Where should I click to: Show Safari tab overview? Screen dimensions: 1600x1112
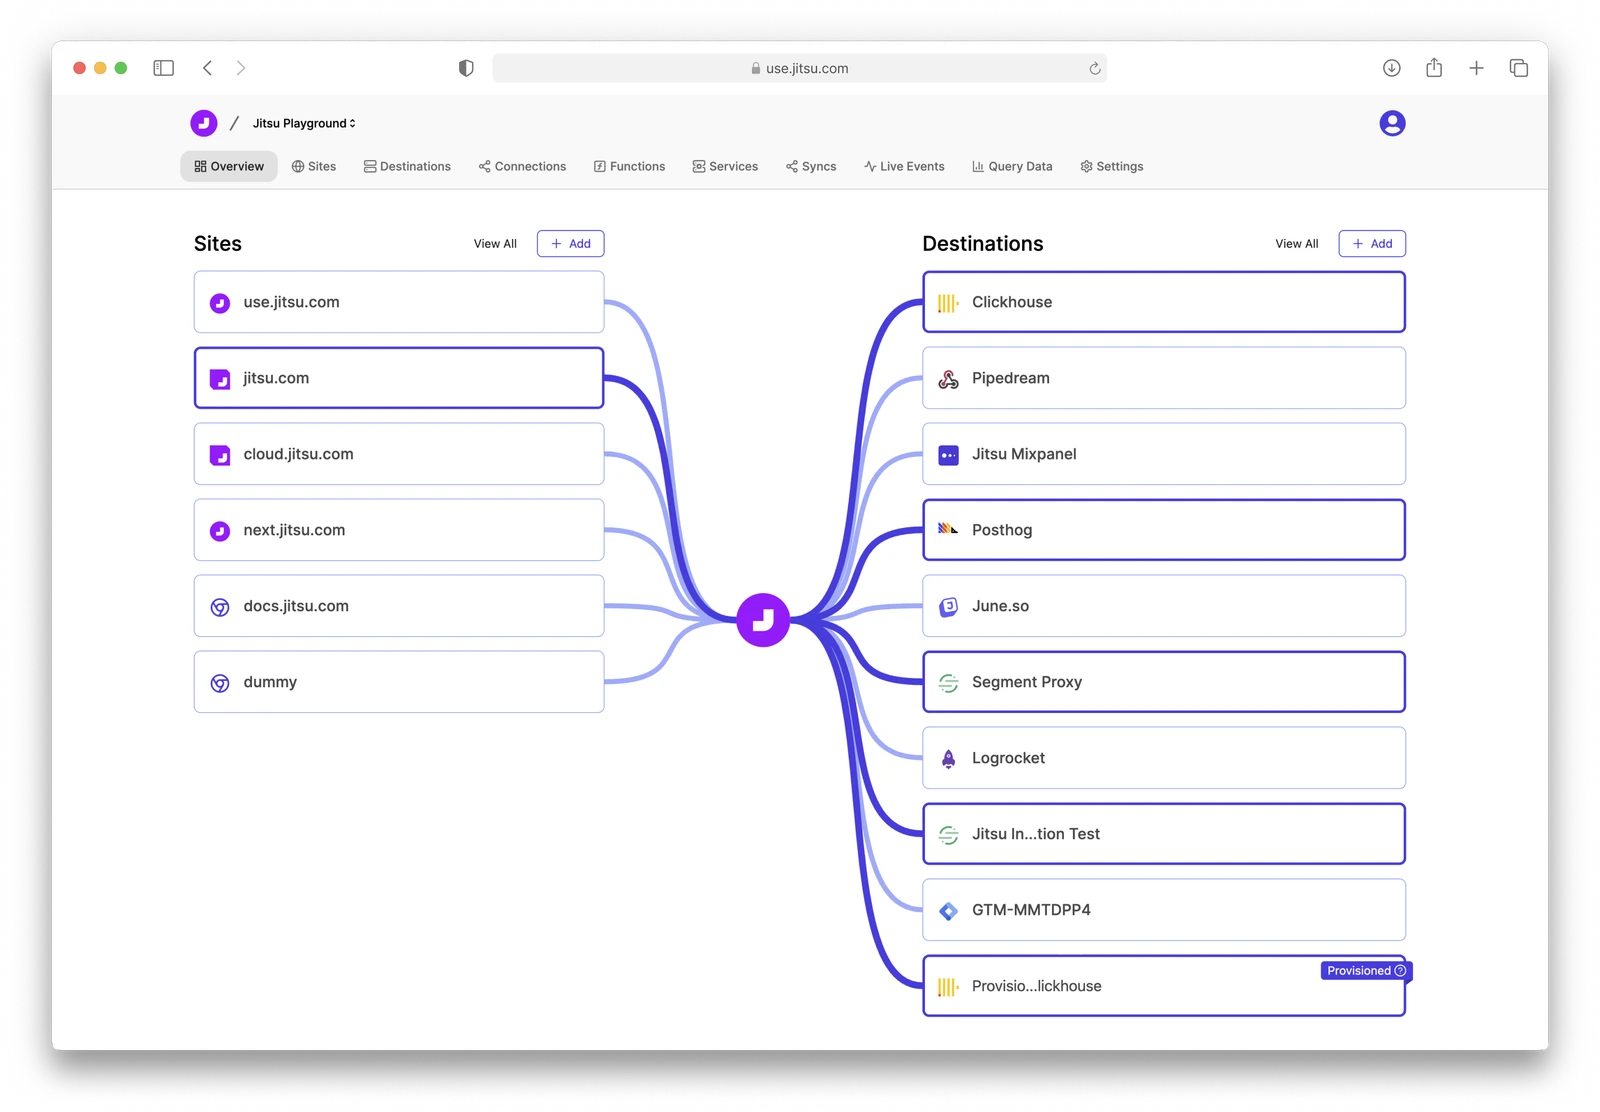1519,68
